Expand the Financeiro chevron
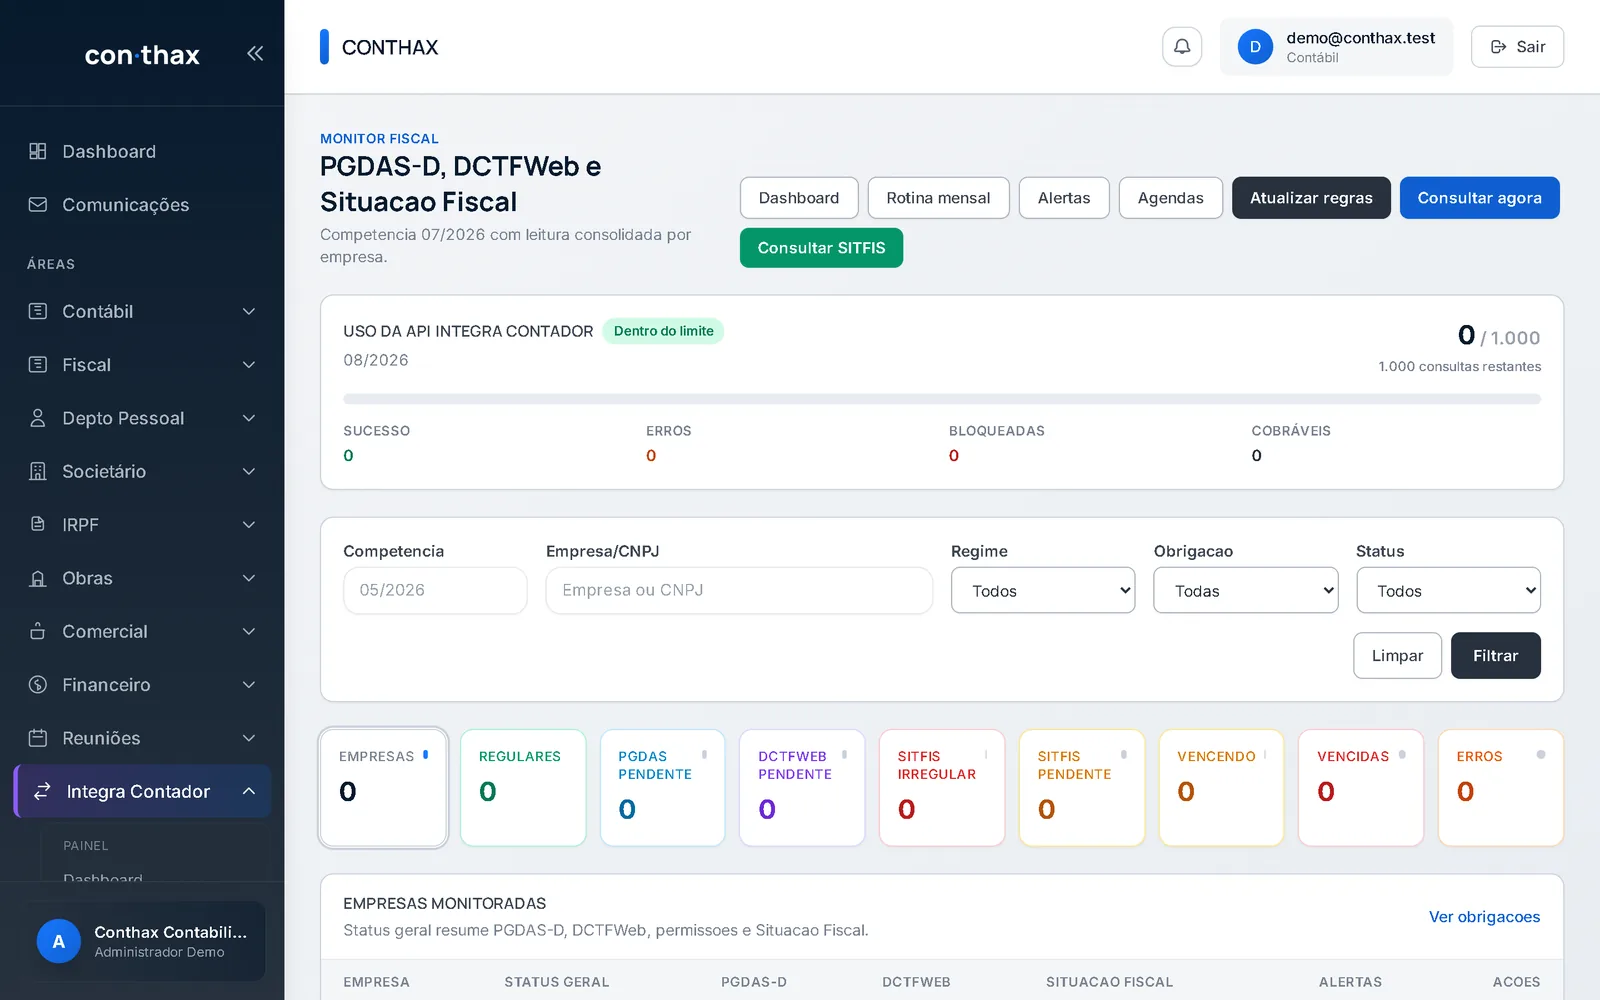Viewport: 1600px width, 1000px height. 249,684
